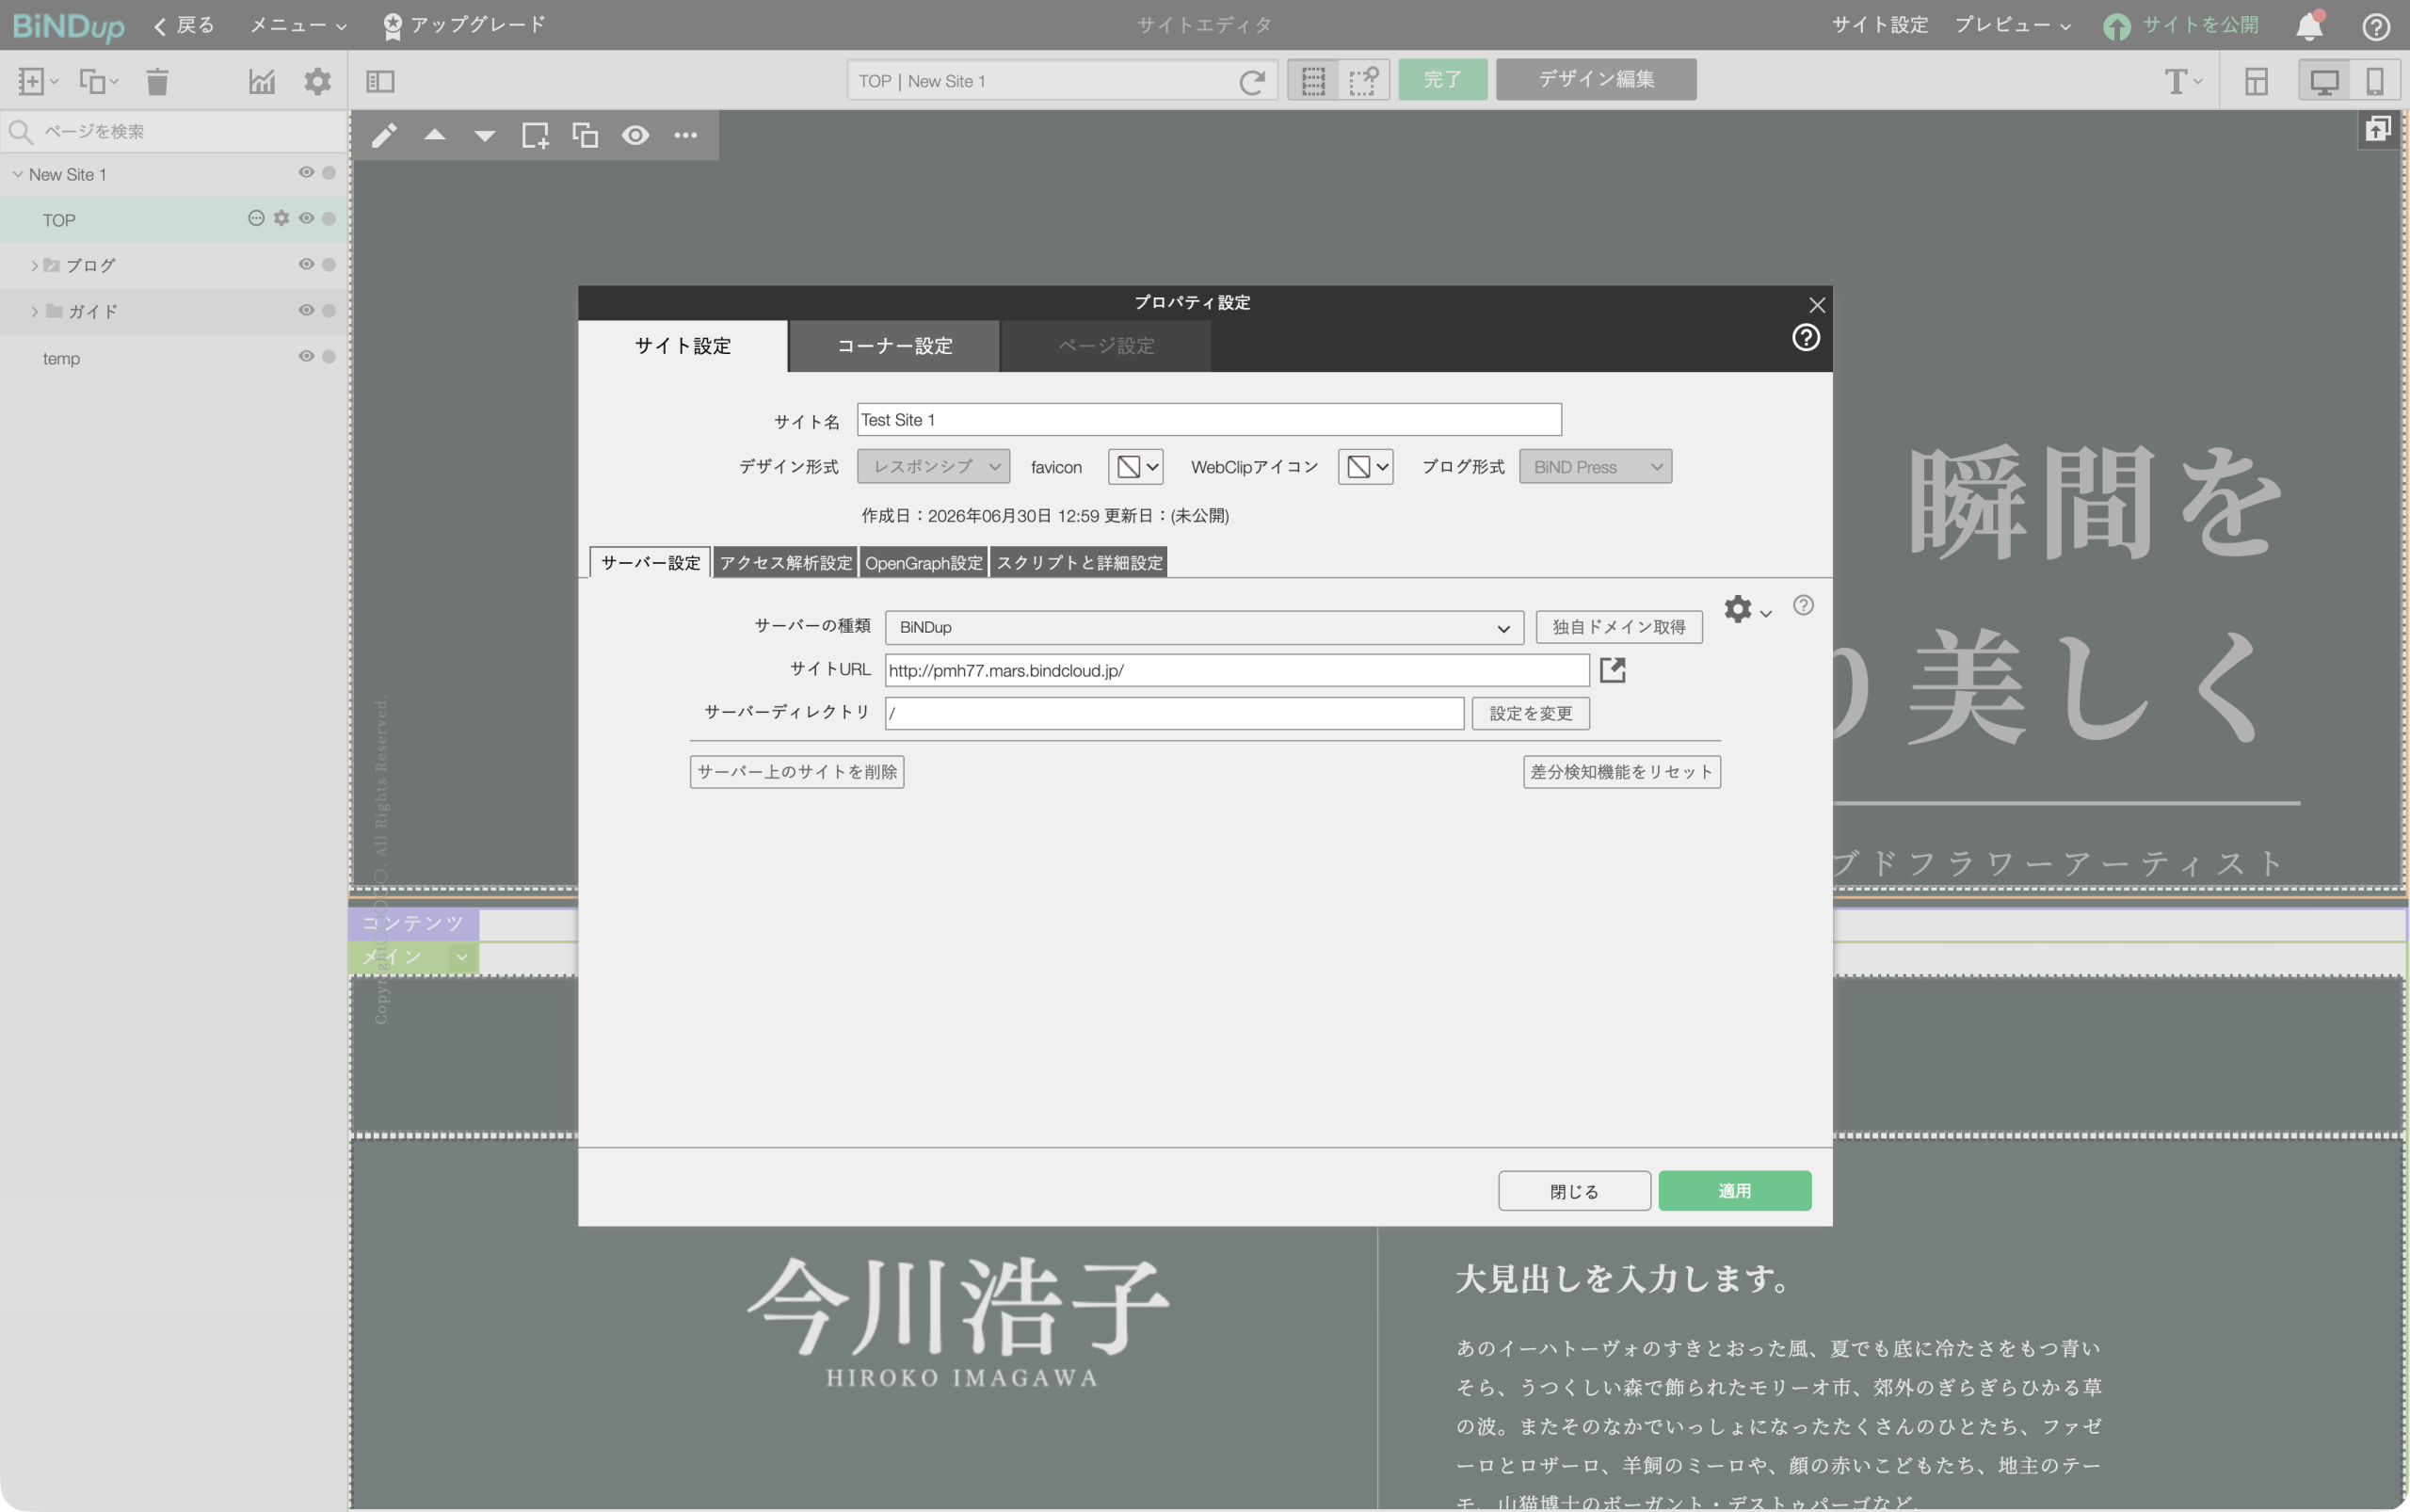Open the text T tool dropdown
Screen dimensions: 2410x1512
pos(2183,81)
